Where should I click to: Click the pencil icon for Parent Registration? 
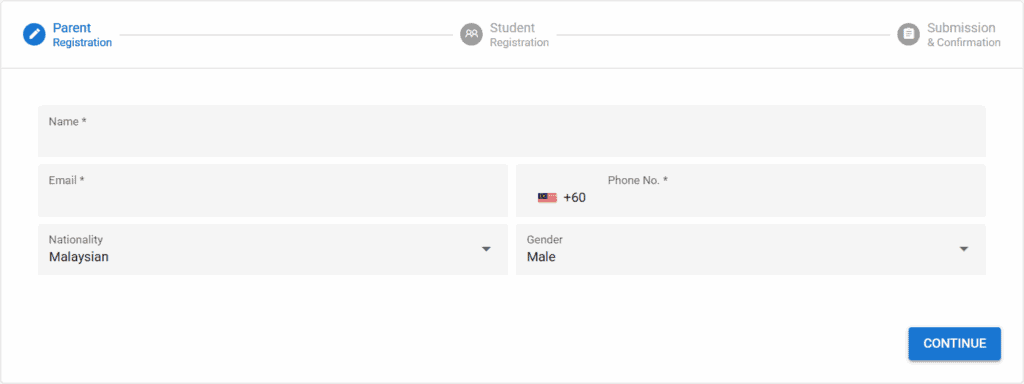tap(34, 35)
